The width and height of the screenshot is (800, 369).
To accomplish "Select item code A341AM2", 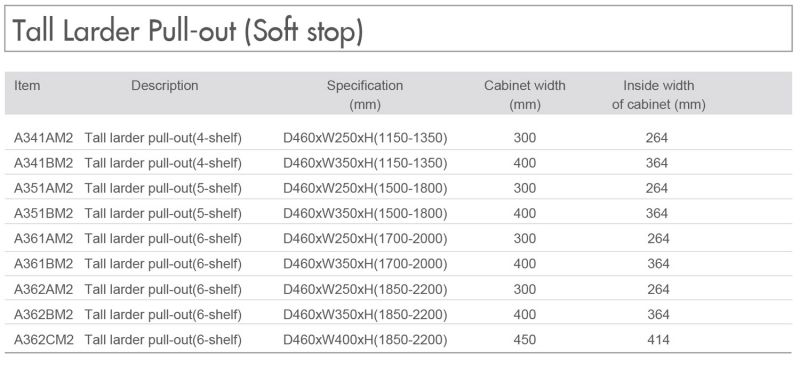I will pyautogui.click(x=43, y=138).
